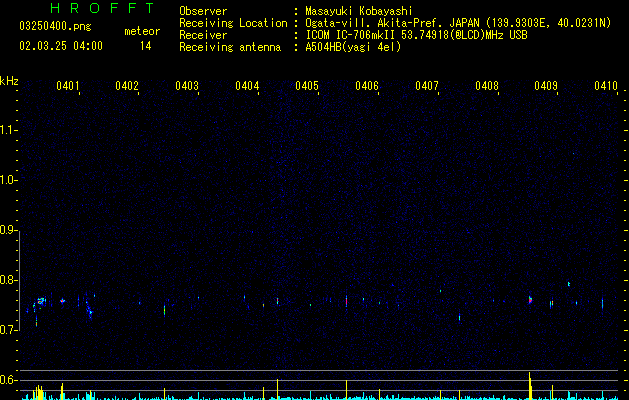
Task: Click the 1.1 frequency axis label
Action: (x=8, y=130)
